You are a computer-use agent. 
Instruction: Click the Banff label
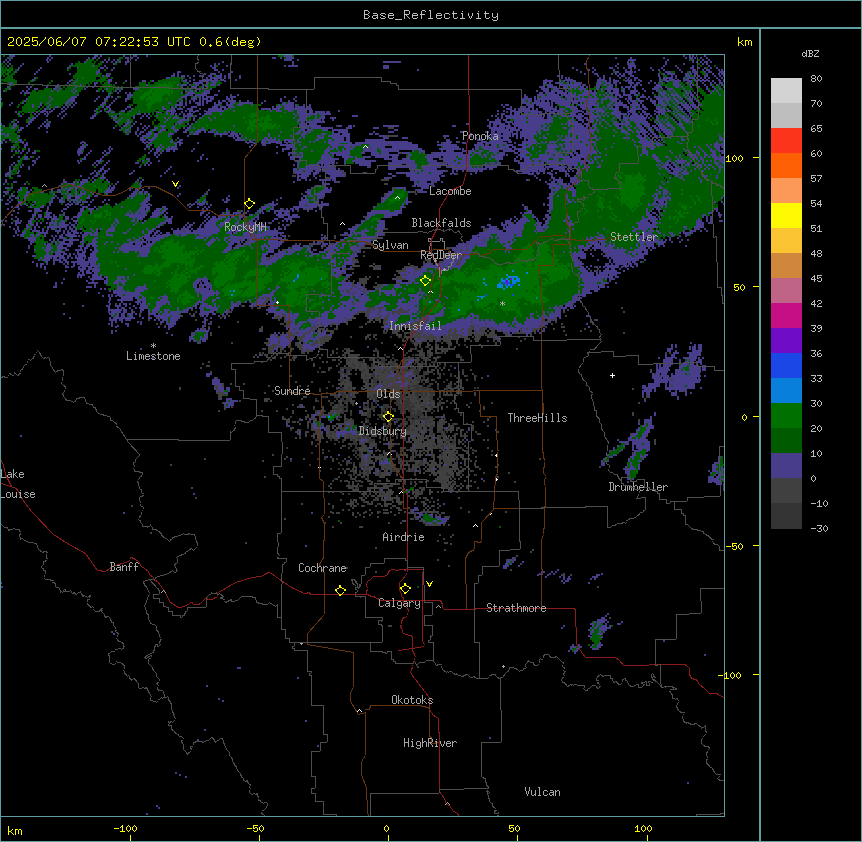coord(124,567)
